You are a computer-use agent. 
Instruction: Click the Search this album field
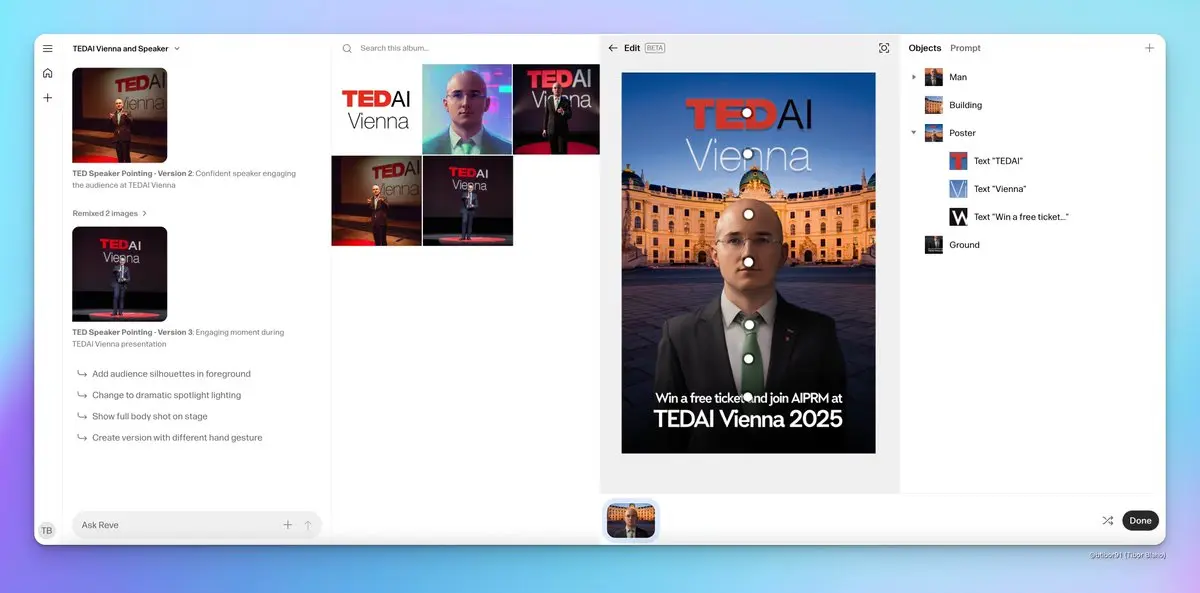click(395, 48)
